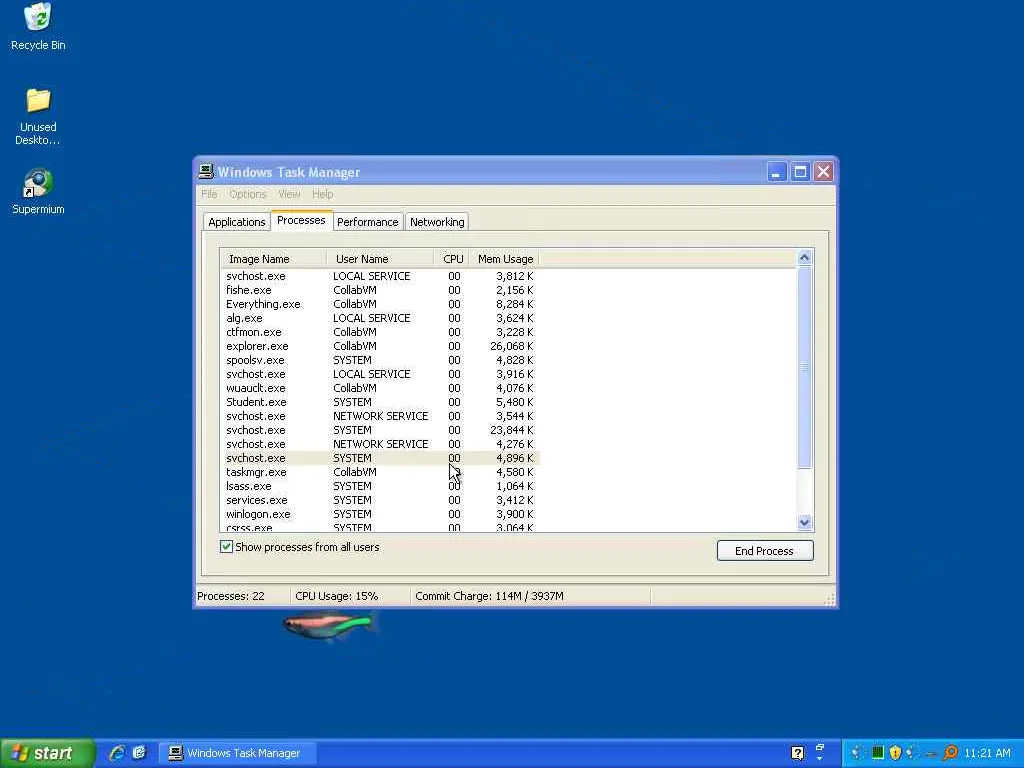This screenshot has width=1024, height=768.
Task: Select svchost.exe row using 4,896 K
Action: (x=380, y=458)
